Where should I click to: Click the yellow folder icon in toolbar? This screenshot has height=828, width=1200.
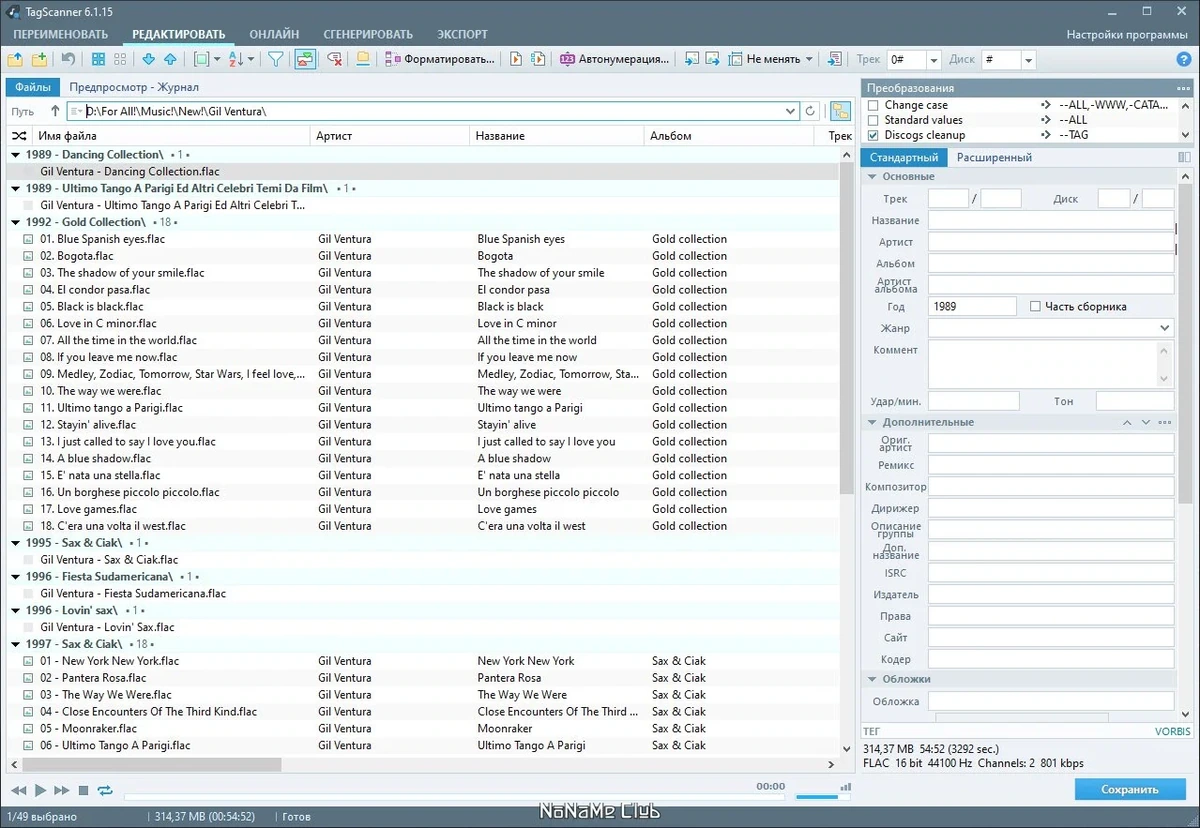[363, 59]
